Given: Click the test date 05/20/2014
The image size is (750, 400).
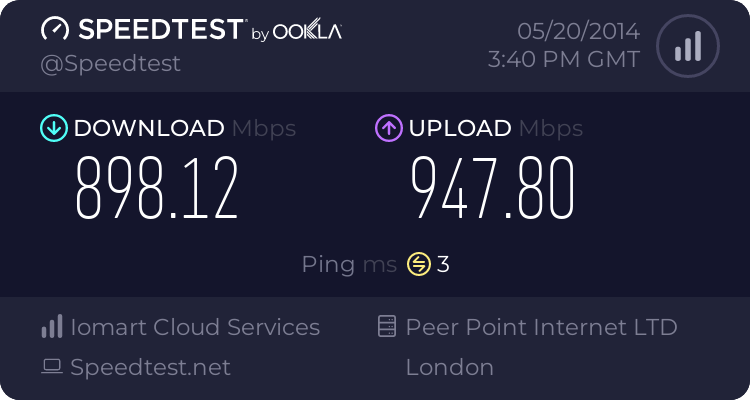Looking at the screenshot, I should pos(576,30).
